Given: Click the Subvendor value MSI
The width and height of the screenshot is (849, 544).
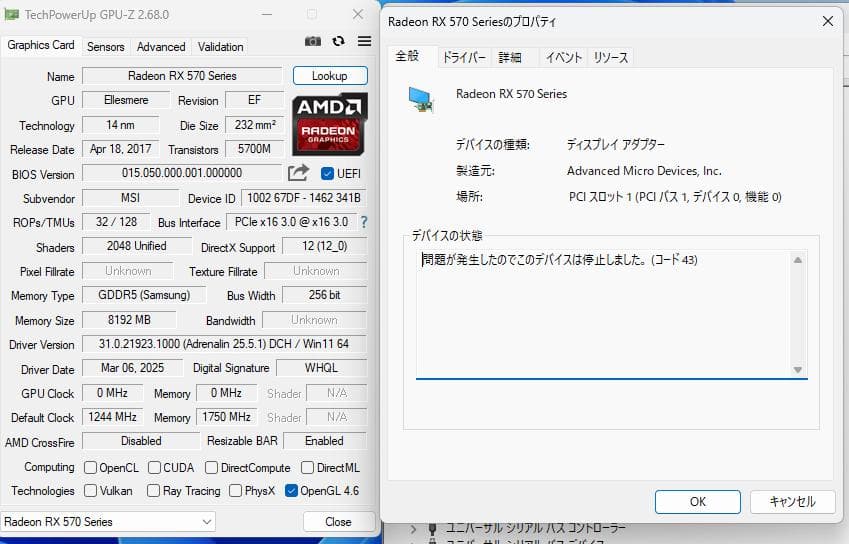Looking at the screenshot, I should tap(130, 198).
